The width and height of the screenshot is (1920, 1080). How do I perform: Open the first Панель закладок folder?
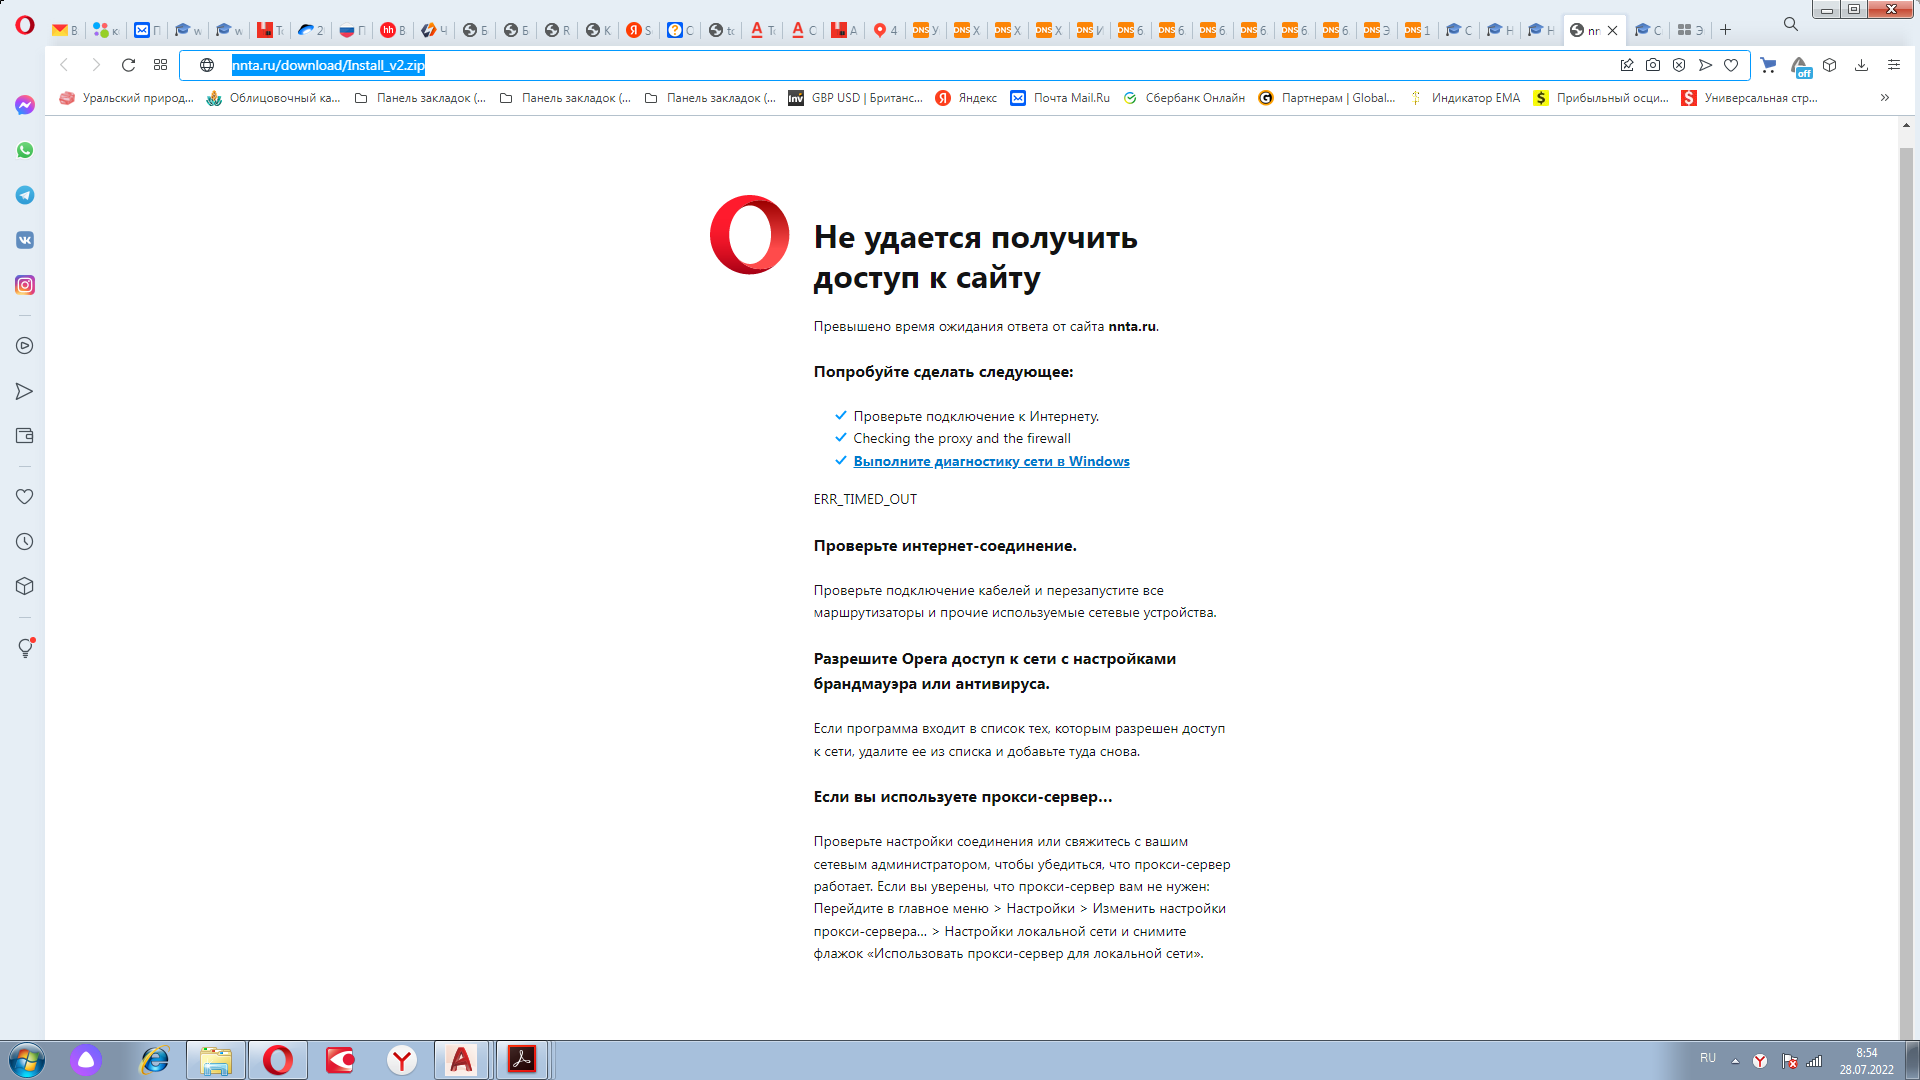(x=420, y=98)
